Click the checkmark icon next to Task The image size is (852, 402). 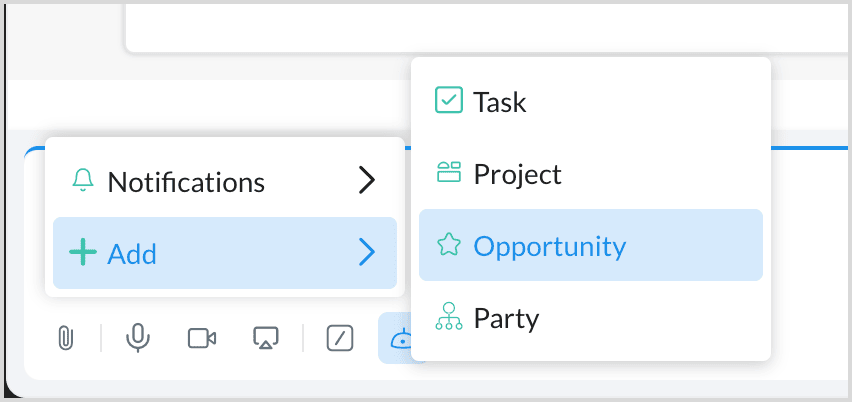click(449, 100)
